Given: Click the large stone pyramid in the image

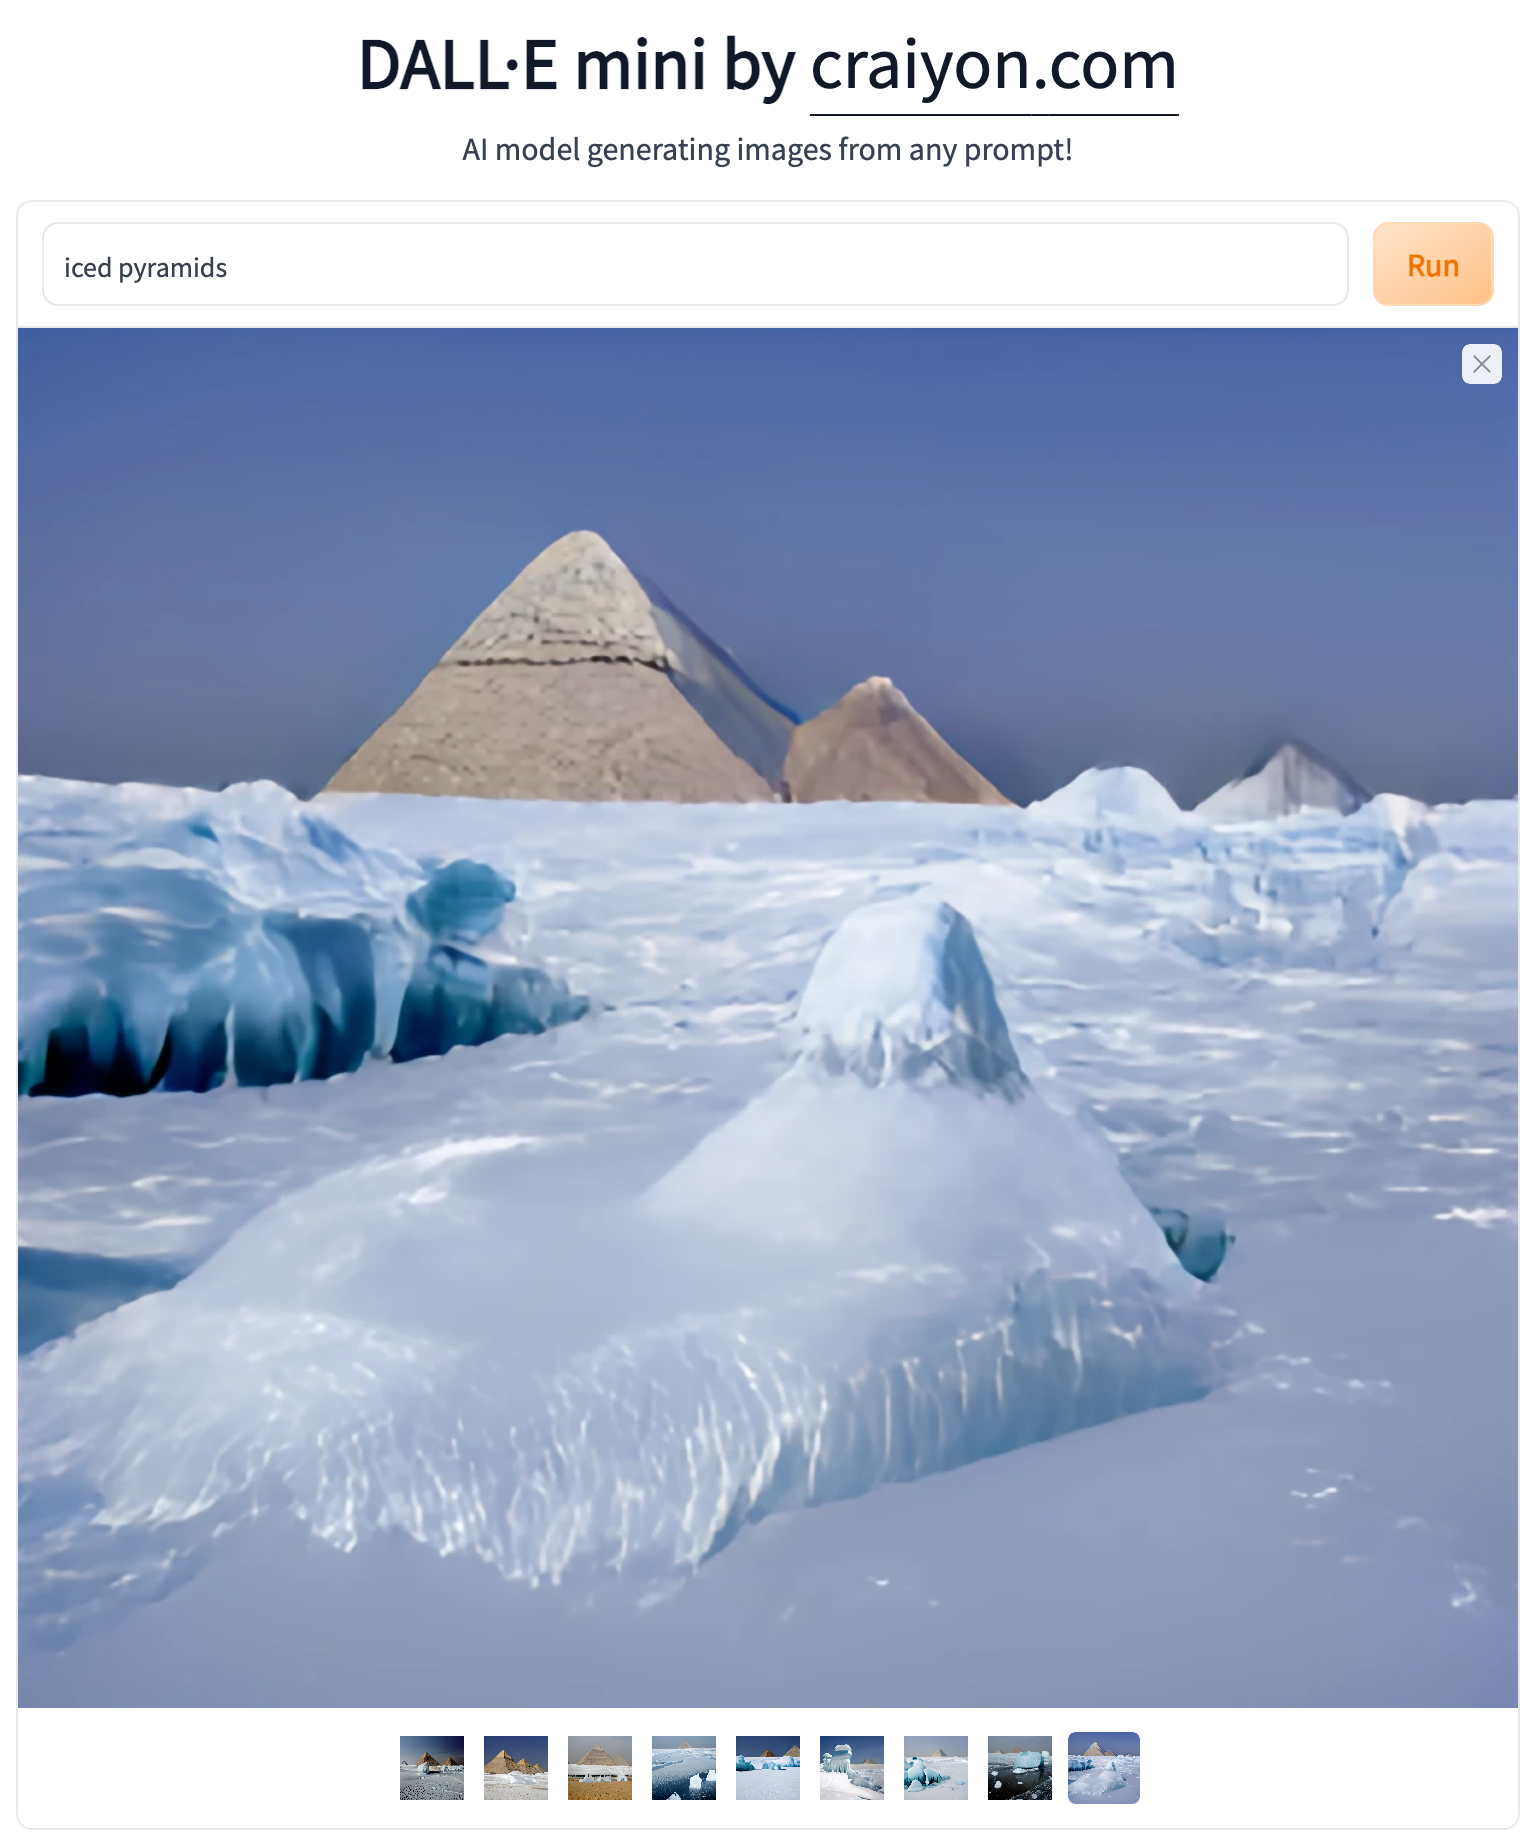Looking at the screenshot, I should click(560, 690).
